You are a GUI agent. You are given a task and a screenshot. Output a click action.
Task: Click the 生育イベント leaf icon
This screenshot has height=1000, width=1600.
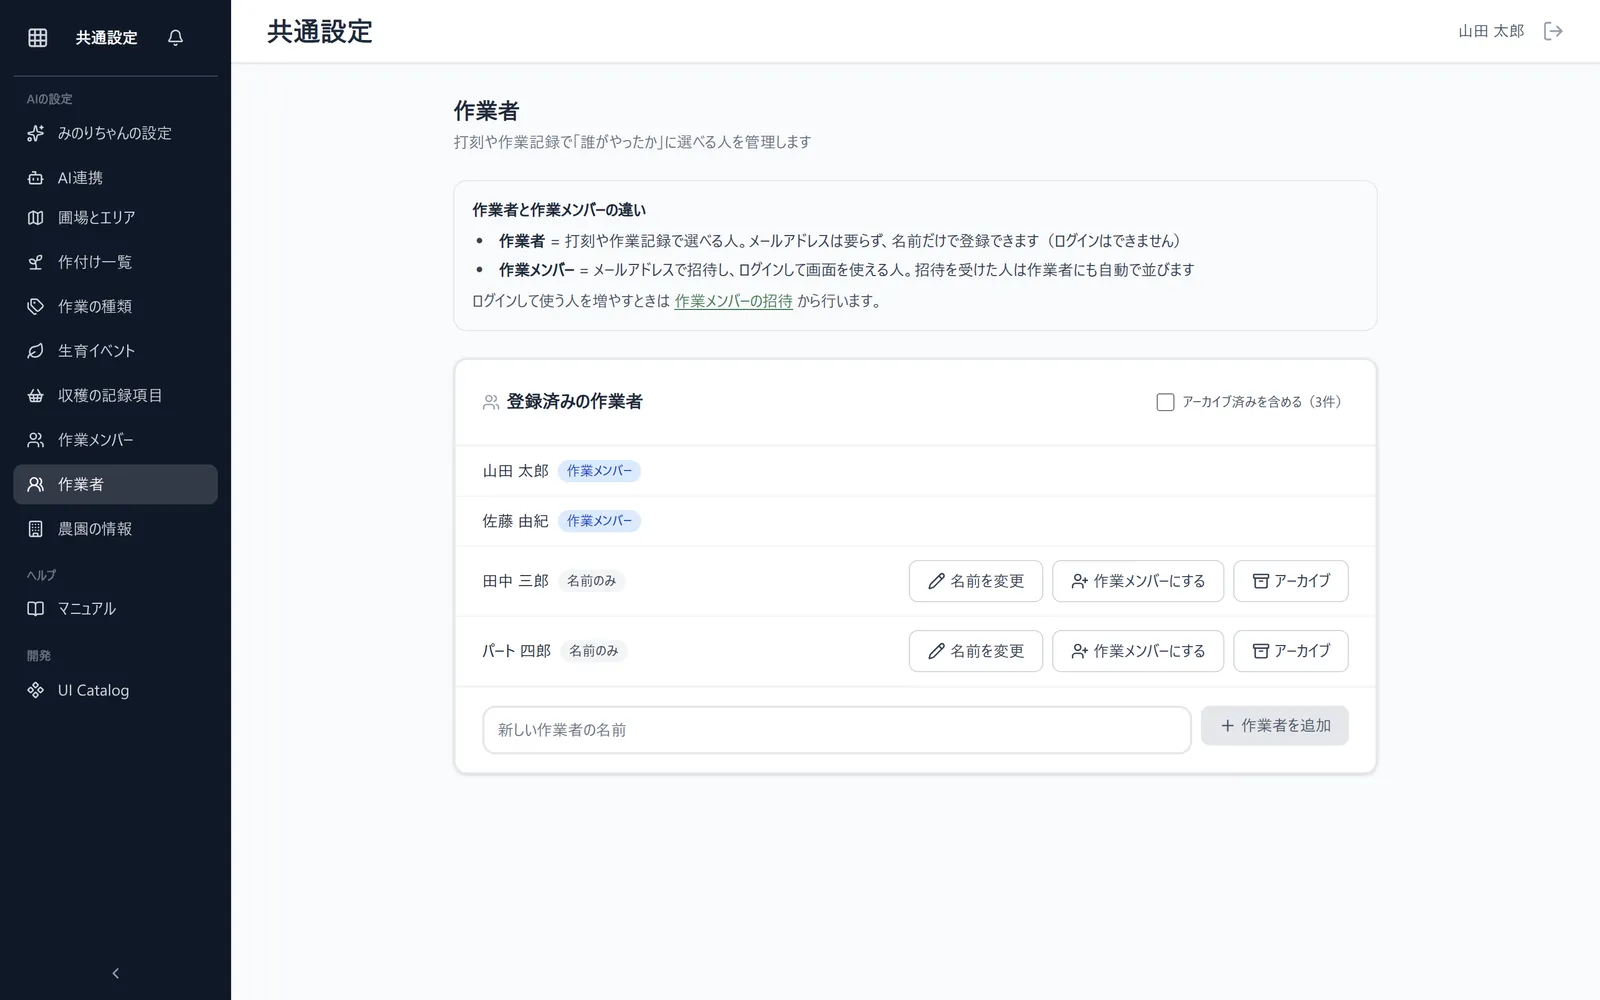pyautogui.click(x=36, y=351)
